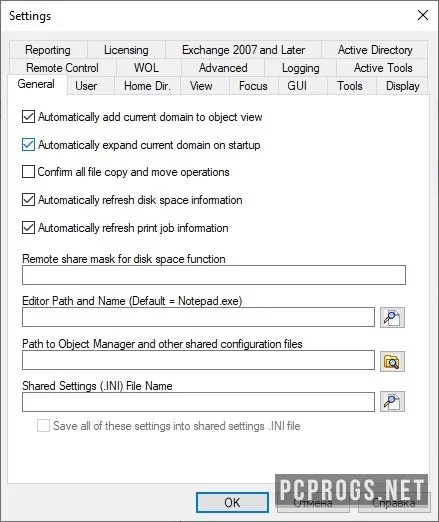This screenshot has width=439, height=522.
Task: Open the Exchange 2007 and Later tab
Action: tap(243, 50)
